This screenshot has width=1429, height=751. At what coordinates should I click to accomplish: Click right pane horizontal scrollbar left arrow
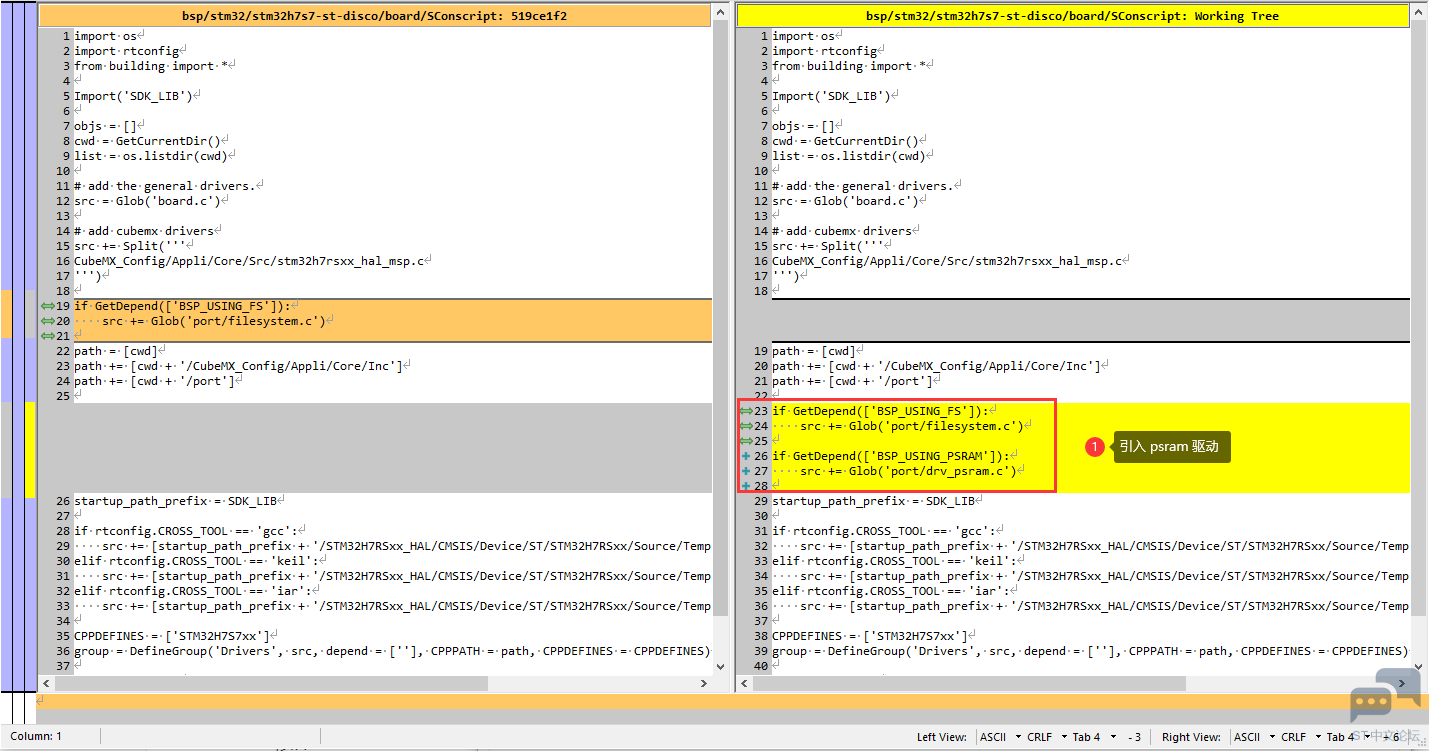pos(744,683)
